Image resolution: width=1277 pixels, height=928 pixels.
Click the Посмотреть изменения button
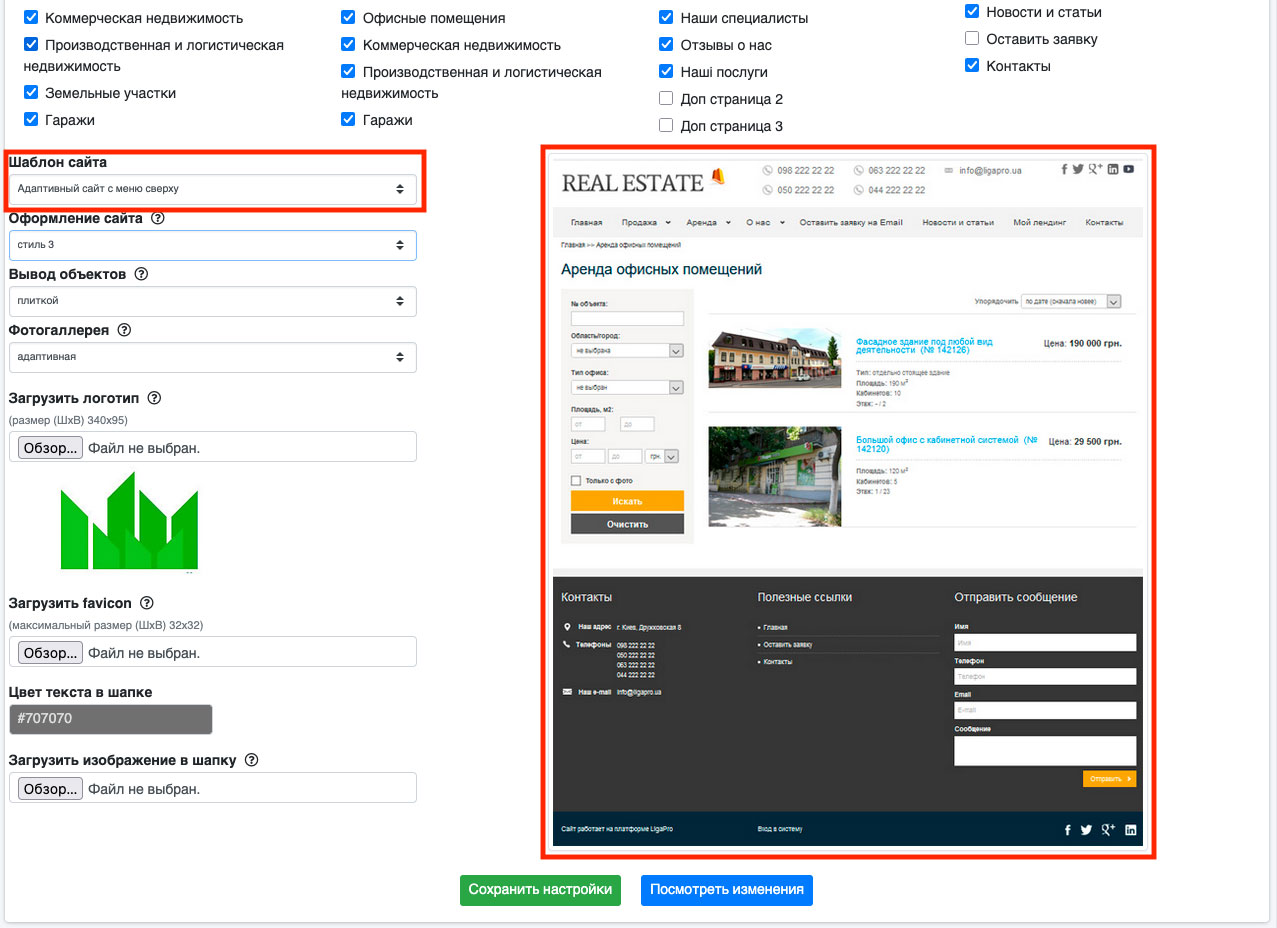click(x=726, y=890)
